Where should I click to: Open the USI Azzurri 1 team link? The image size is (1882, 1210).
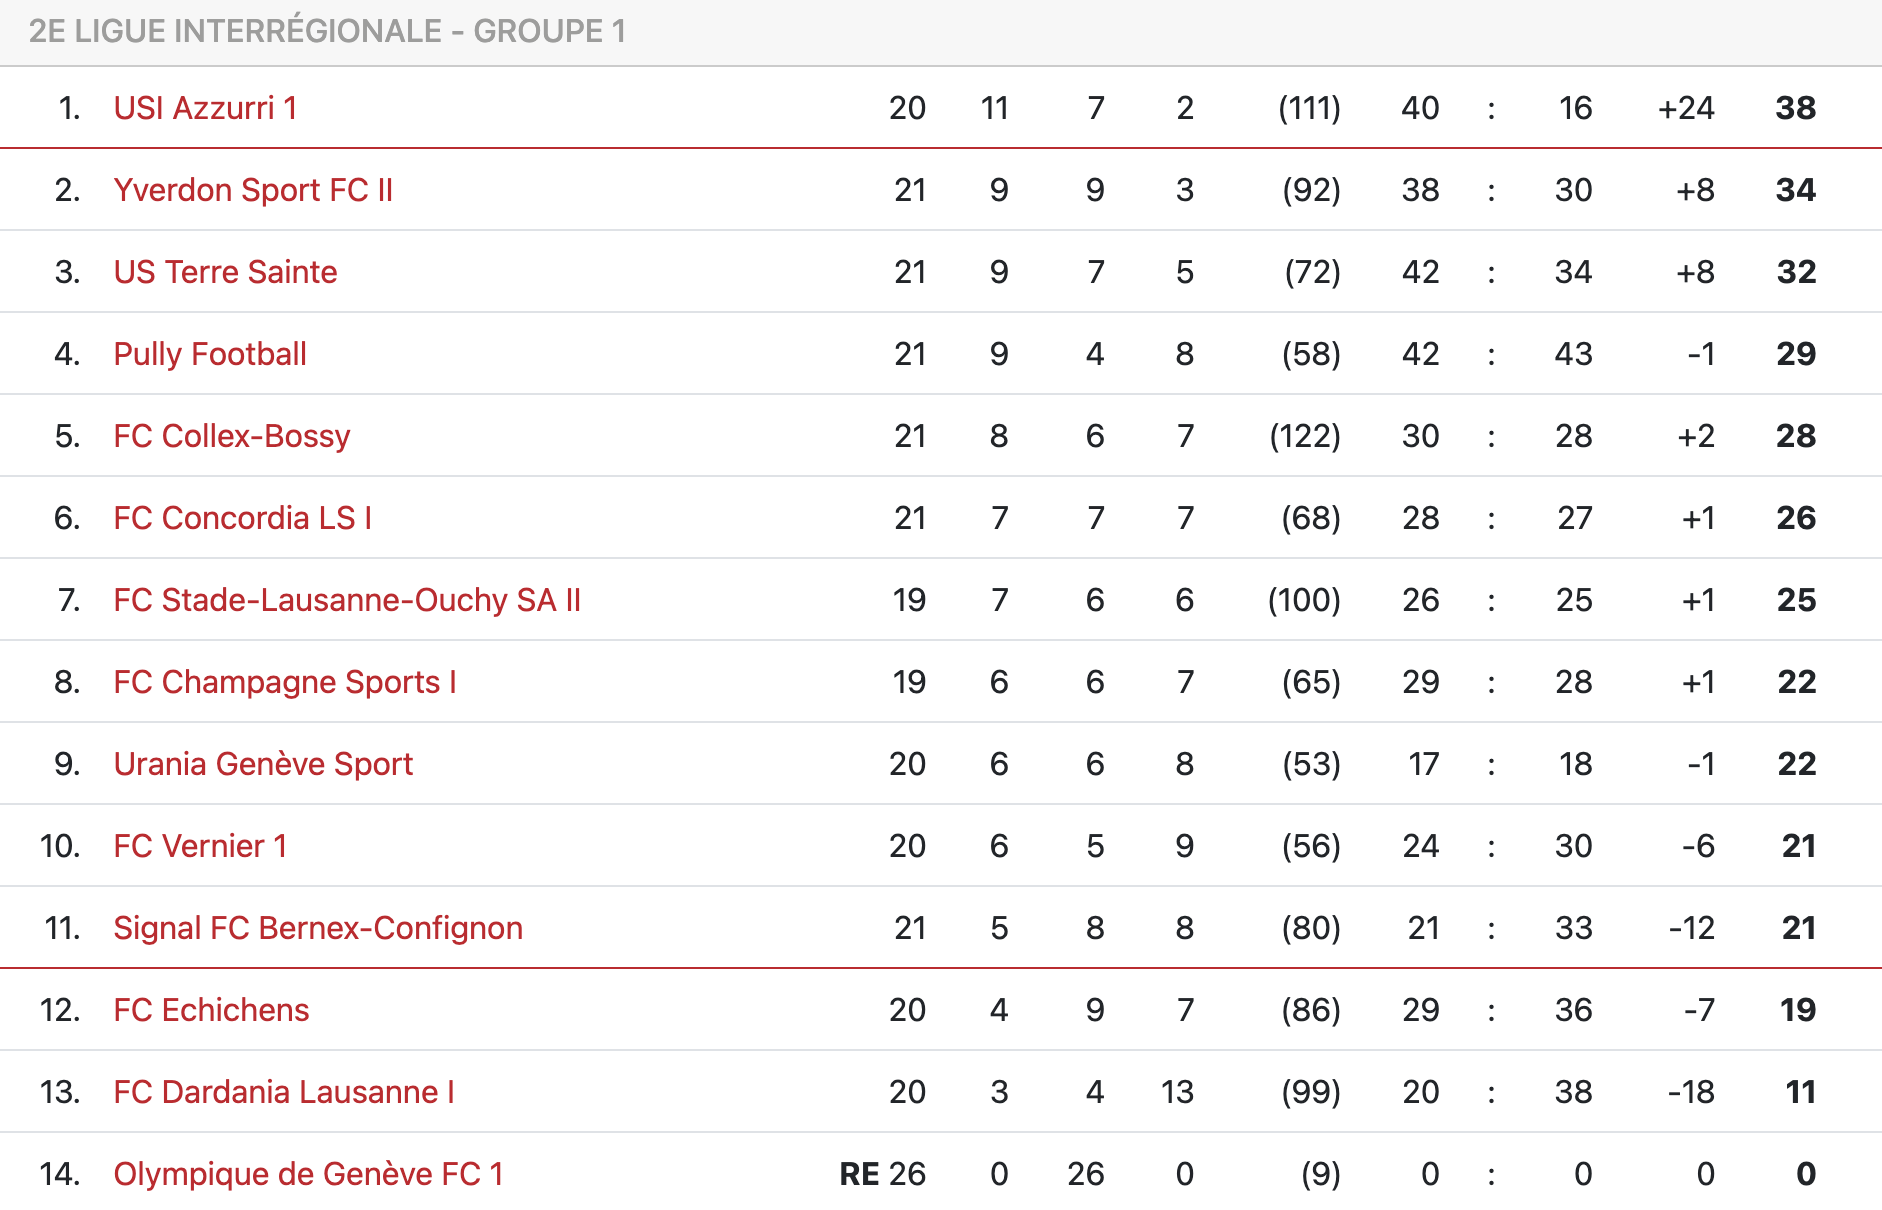tap(205, 108)
